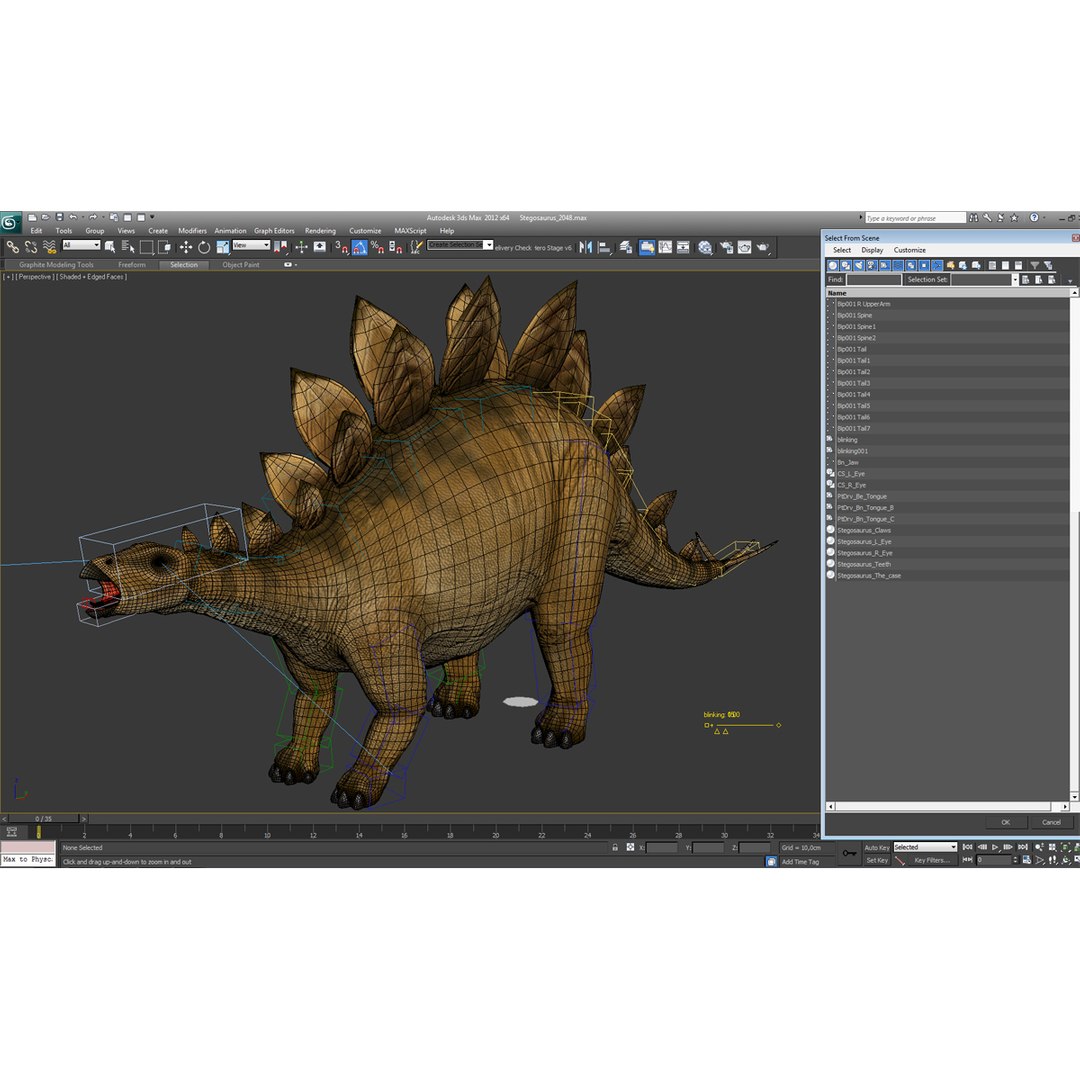Open the Render Setup icon

click(x=726, y=247)
